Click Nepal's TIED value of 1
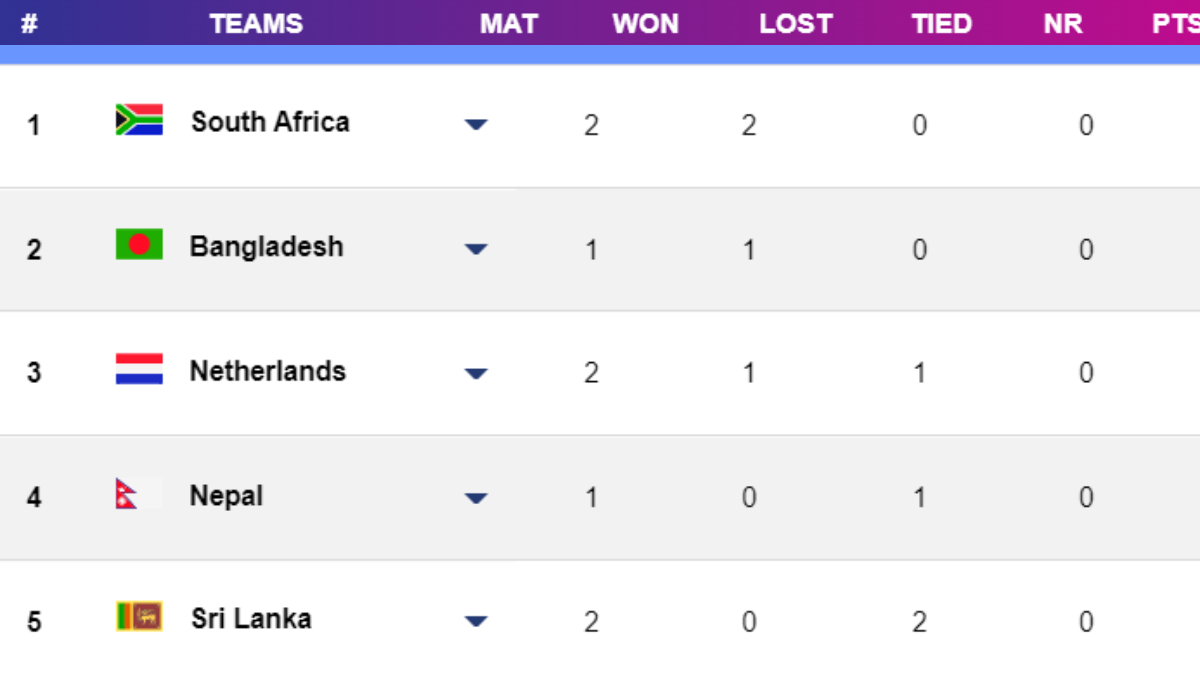1200x675 pixels. pos(919,497)
